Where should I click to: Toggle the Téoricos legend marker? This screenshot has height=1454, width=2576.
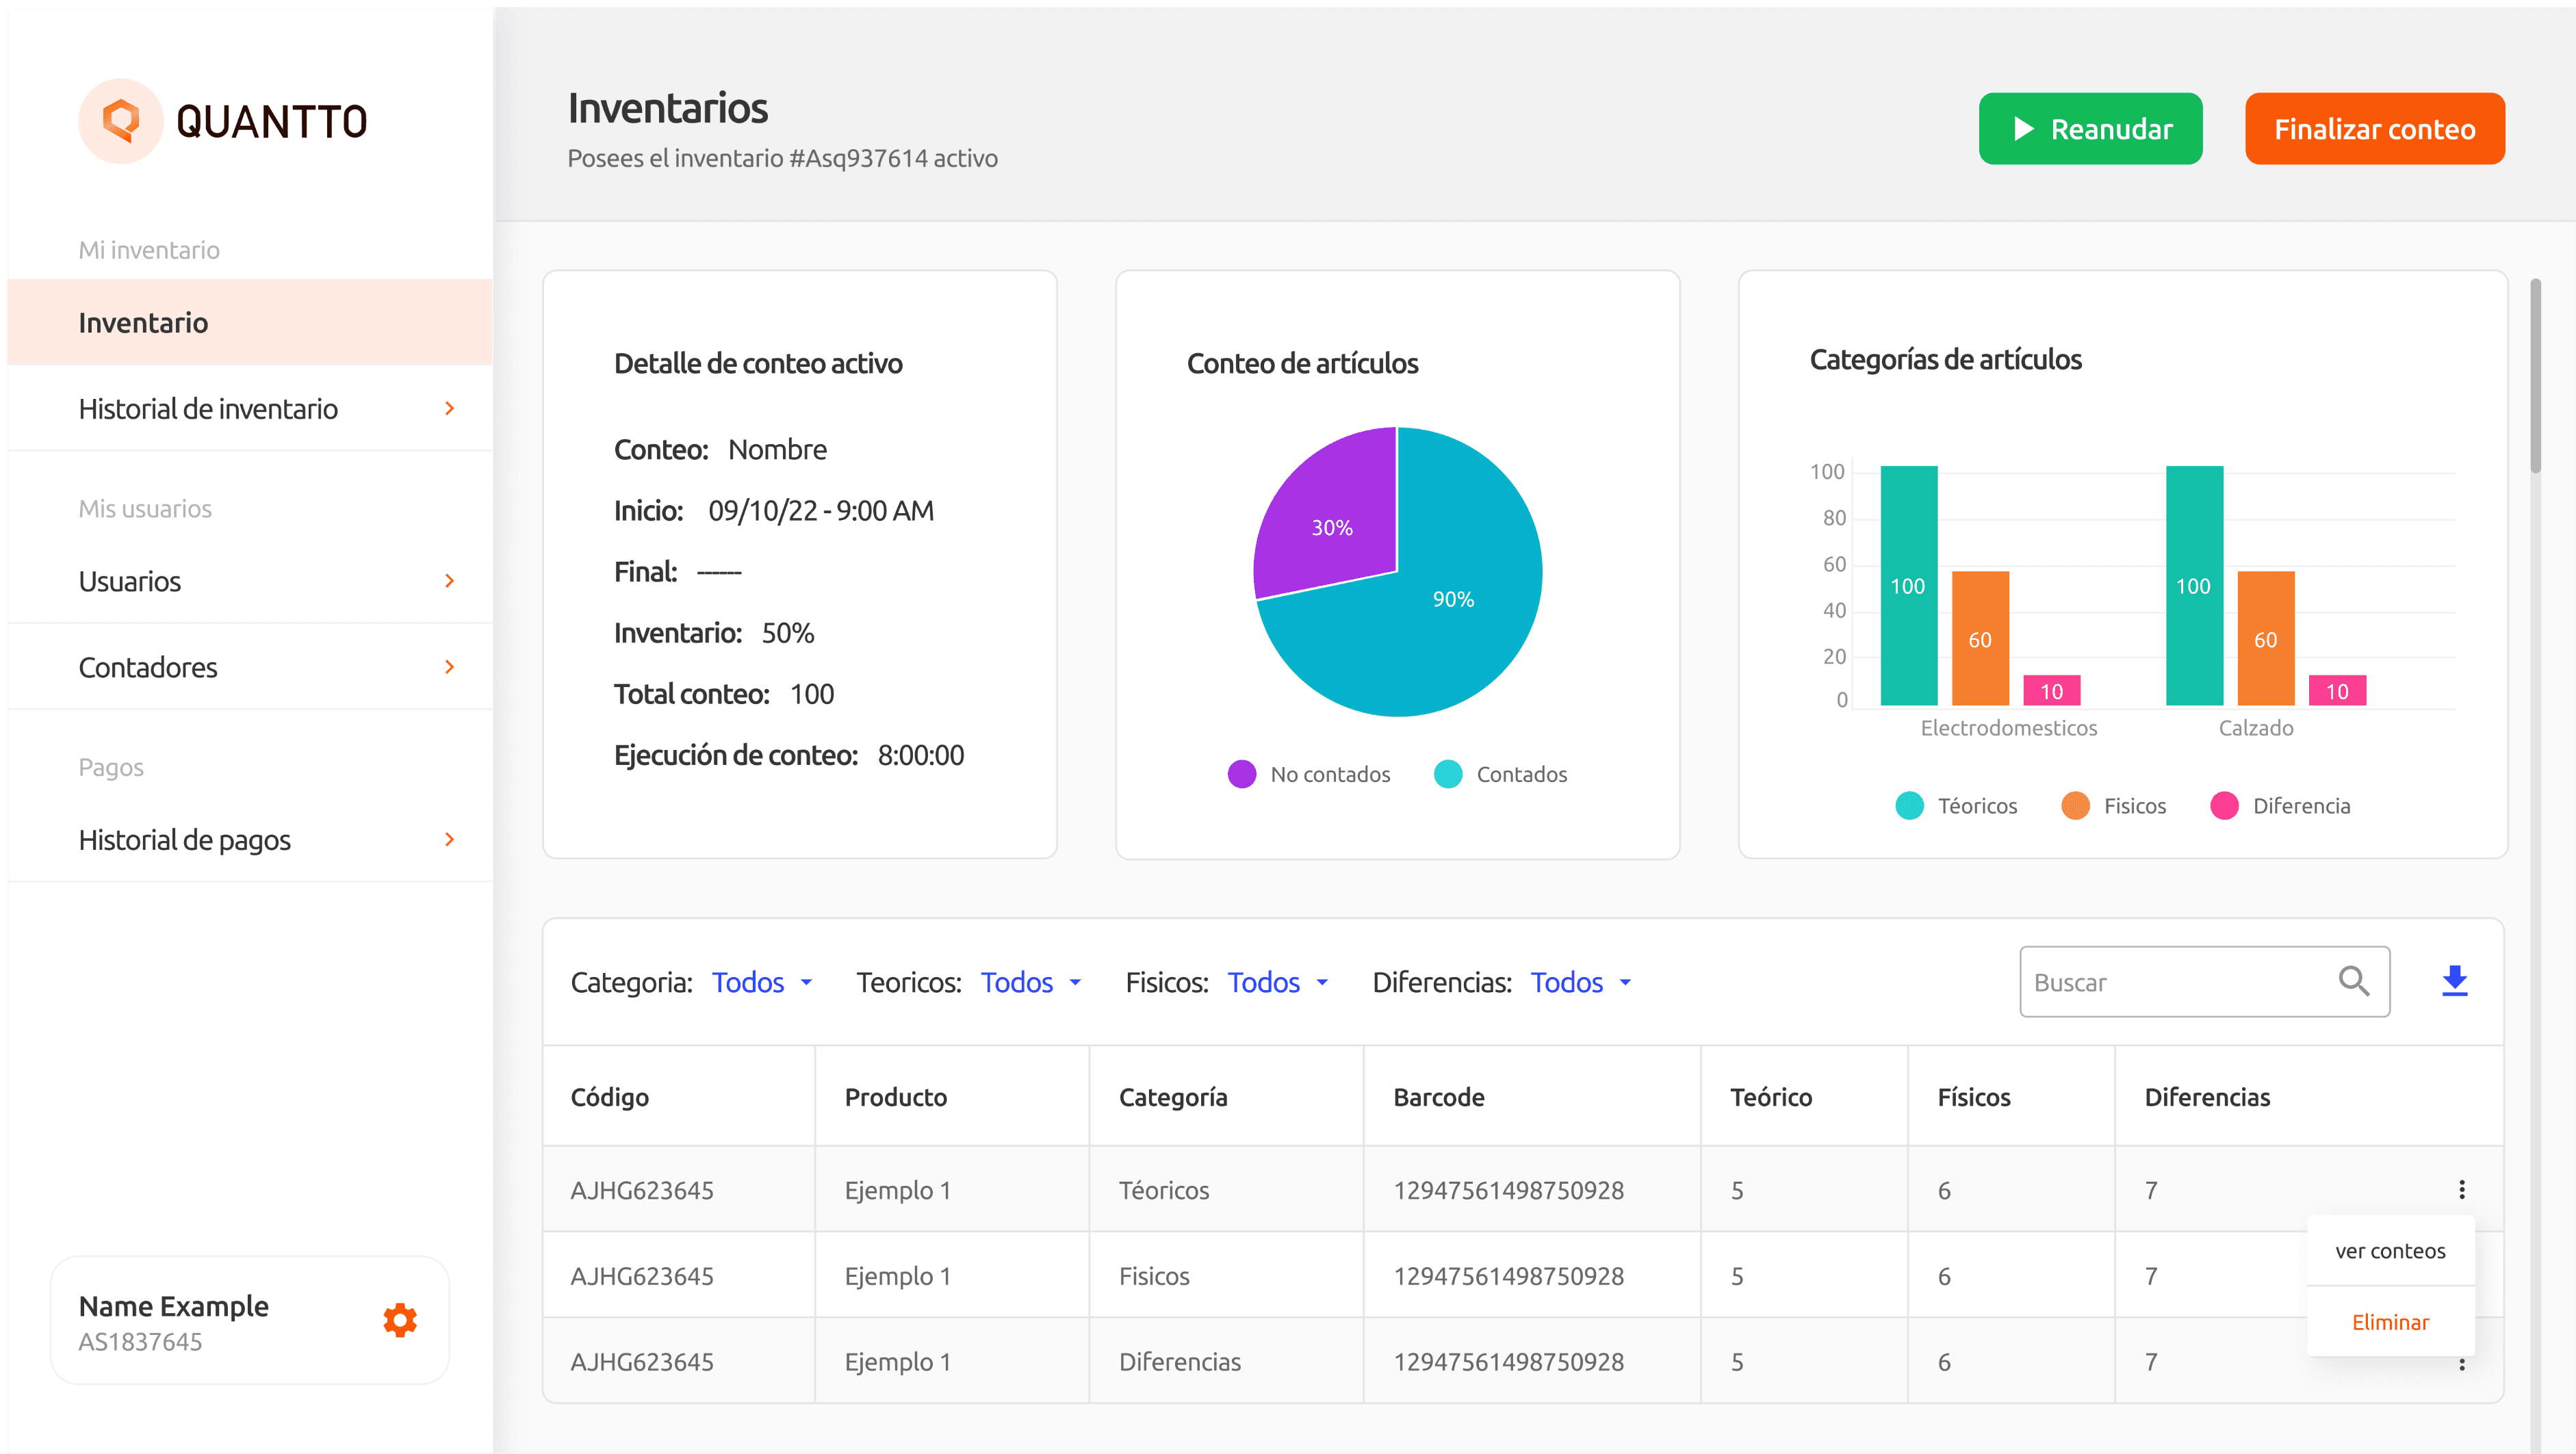click(1909, 806)
